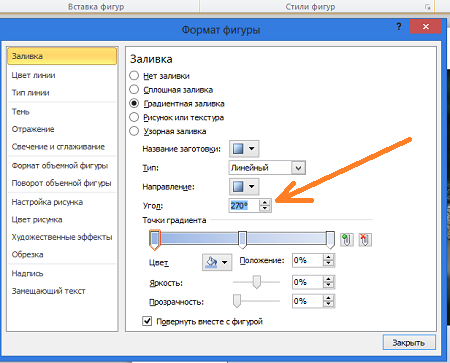The height and width of the screenshot is (363, 450).
Task: Select Узорная заливка radio option
Action: tap(134, 131)
